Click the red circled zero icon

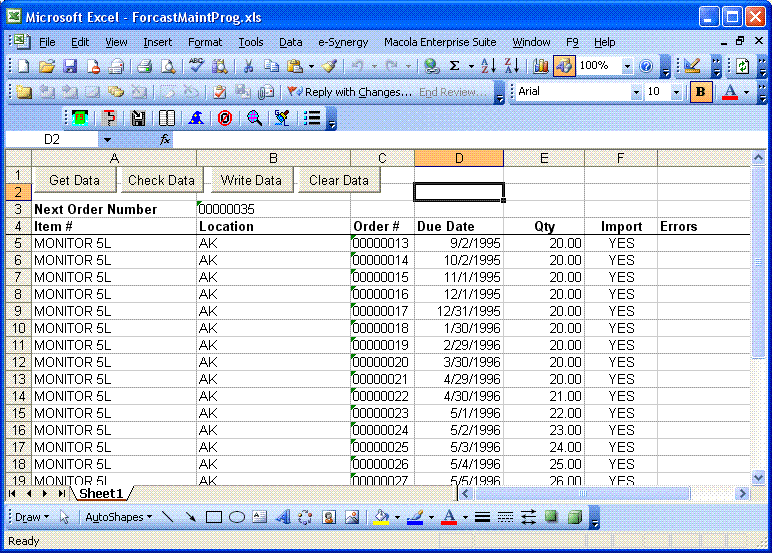pos(225,118)
